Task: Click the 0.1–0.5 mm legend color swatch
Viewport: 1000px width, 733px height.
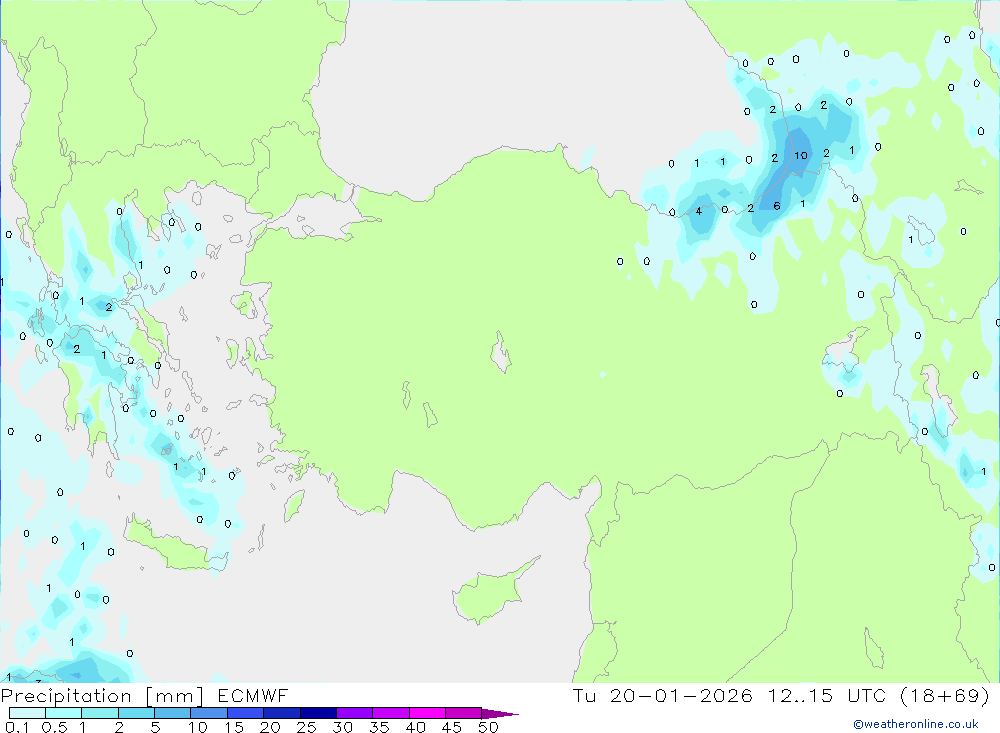Action: [x=27, y=713]
